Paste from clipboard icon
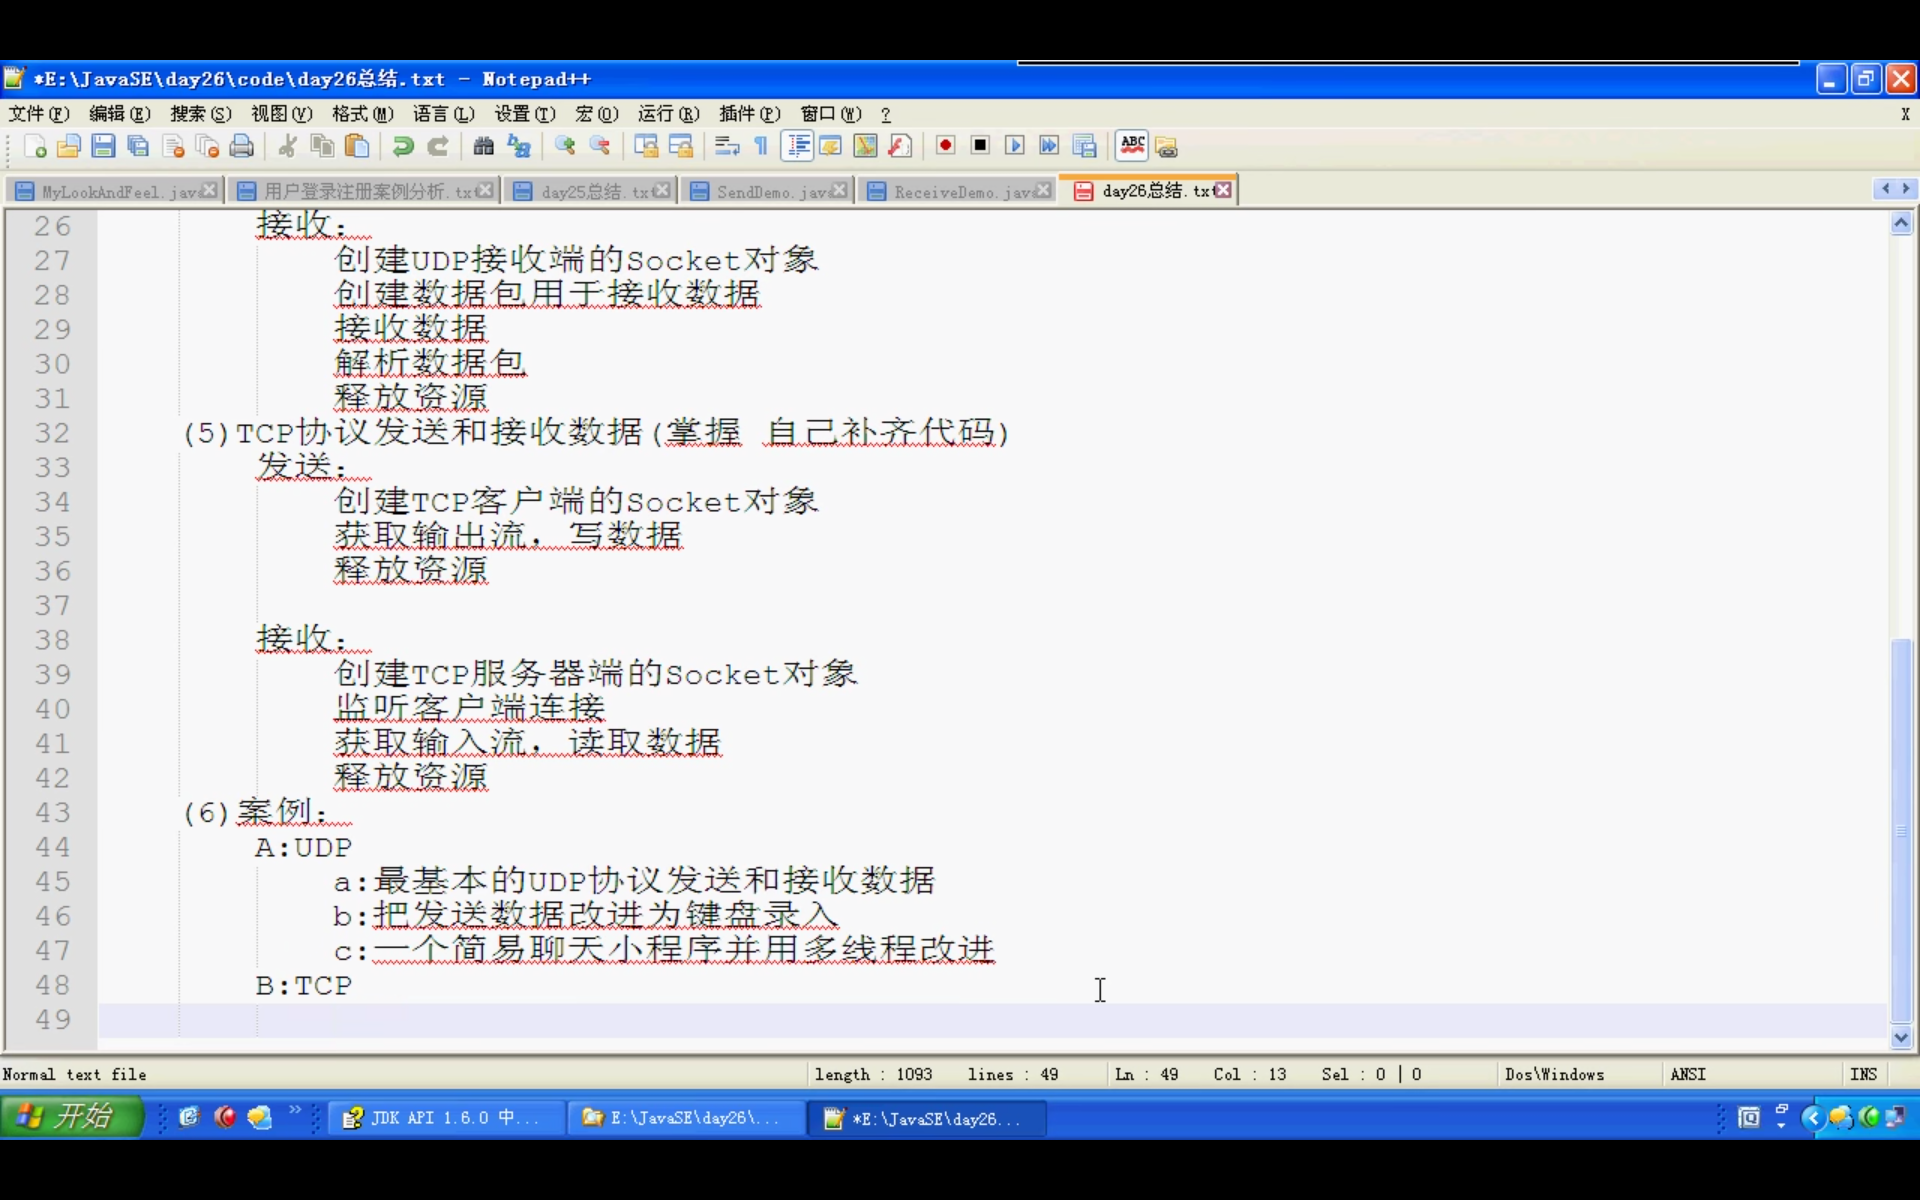The image size is (1920, 1200). pos(357,147)
